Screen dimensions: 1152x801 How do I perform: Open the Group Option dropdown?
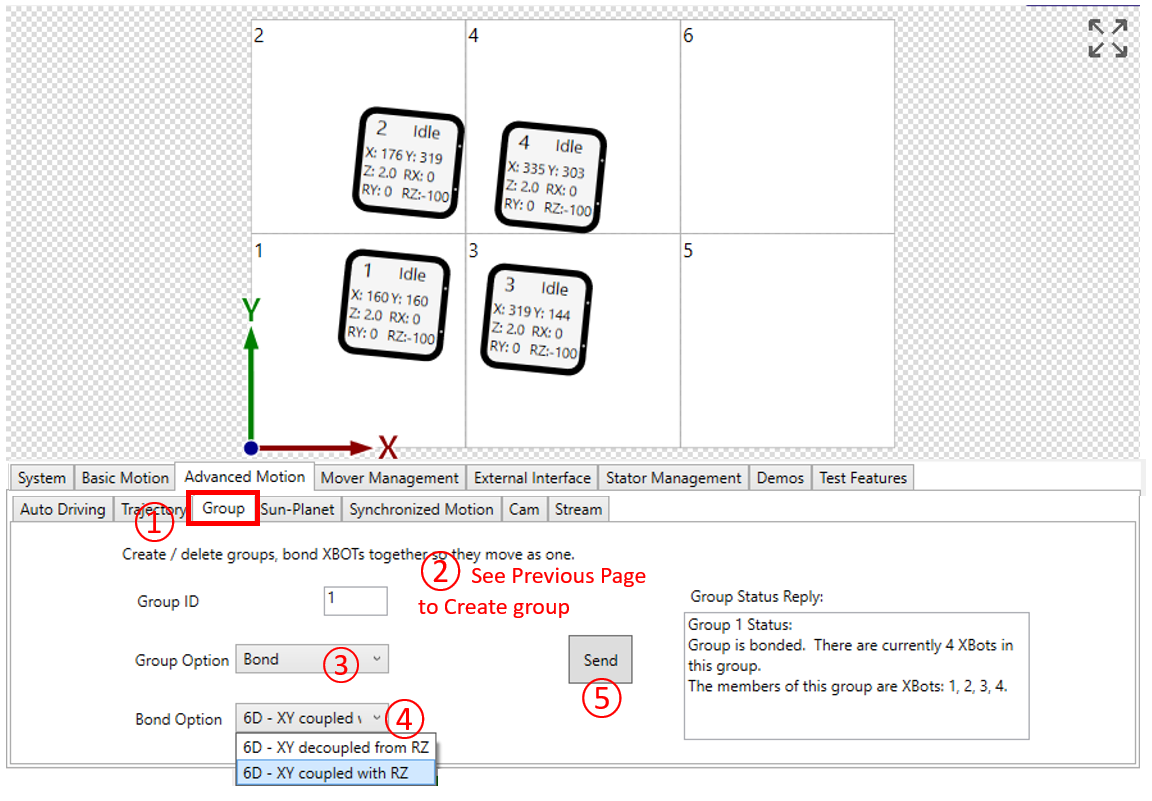point(311,660)
